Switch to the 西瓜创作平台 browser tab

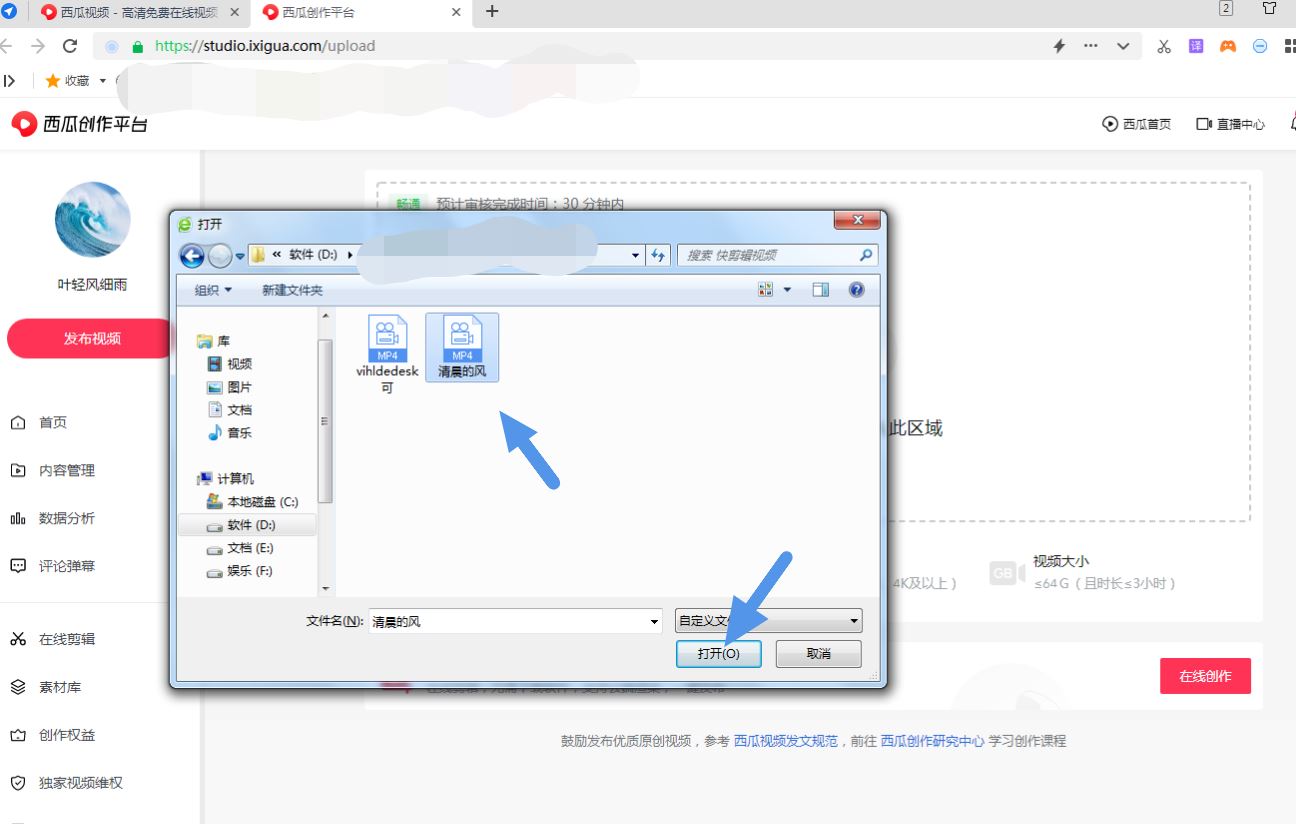coord(360,13)
